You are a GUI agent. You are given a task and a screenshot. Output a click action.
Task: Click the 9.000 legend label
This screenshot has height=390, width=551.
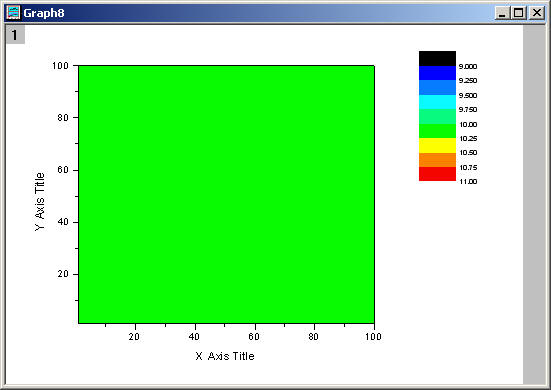pyautogui.click(x=468, y=66)
